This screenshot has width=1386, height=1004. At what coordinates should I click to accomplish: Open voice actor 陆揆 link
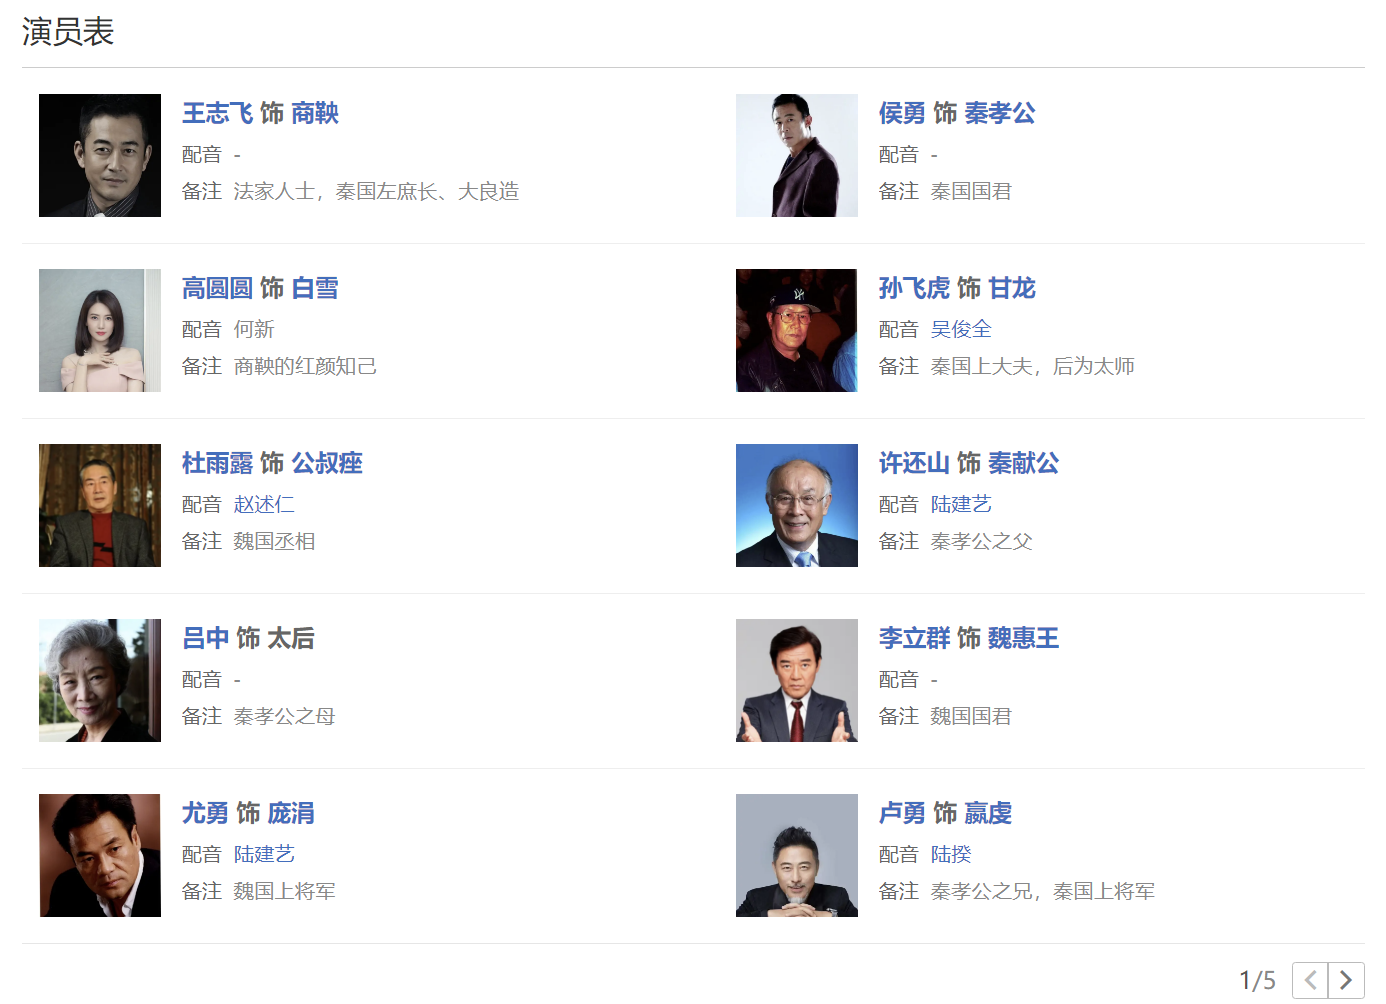(951, 855)
